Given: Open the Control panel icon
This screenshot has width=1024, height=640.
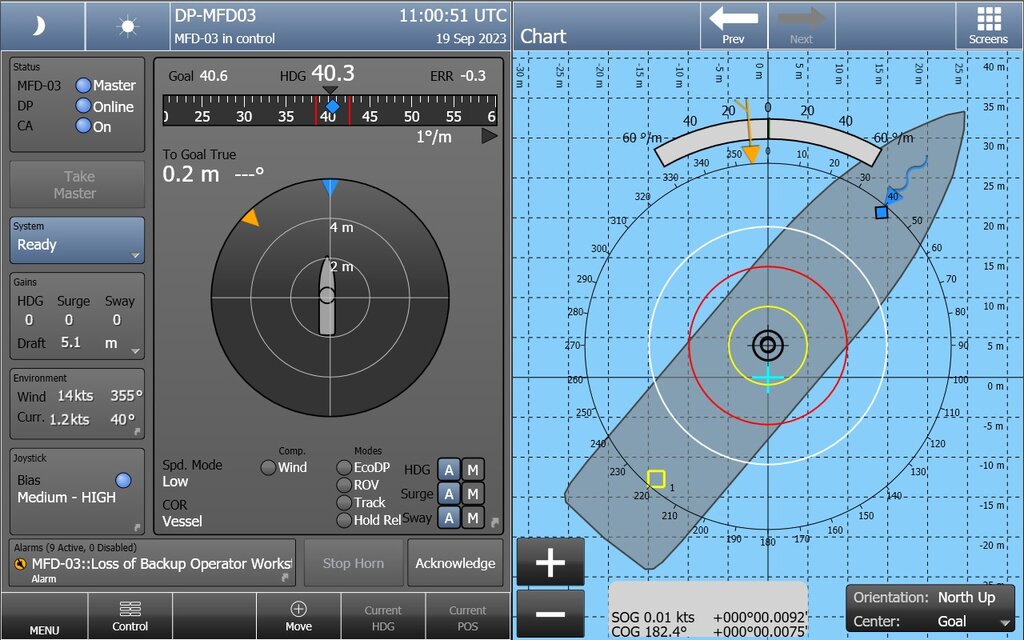Looking at the screenshot, I should pyautogui.click(x=130, y=615).
